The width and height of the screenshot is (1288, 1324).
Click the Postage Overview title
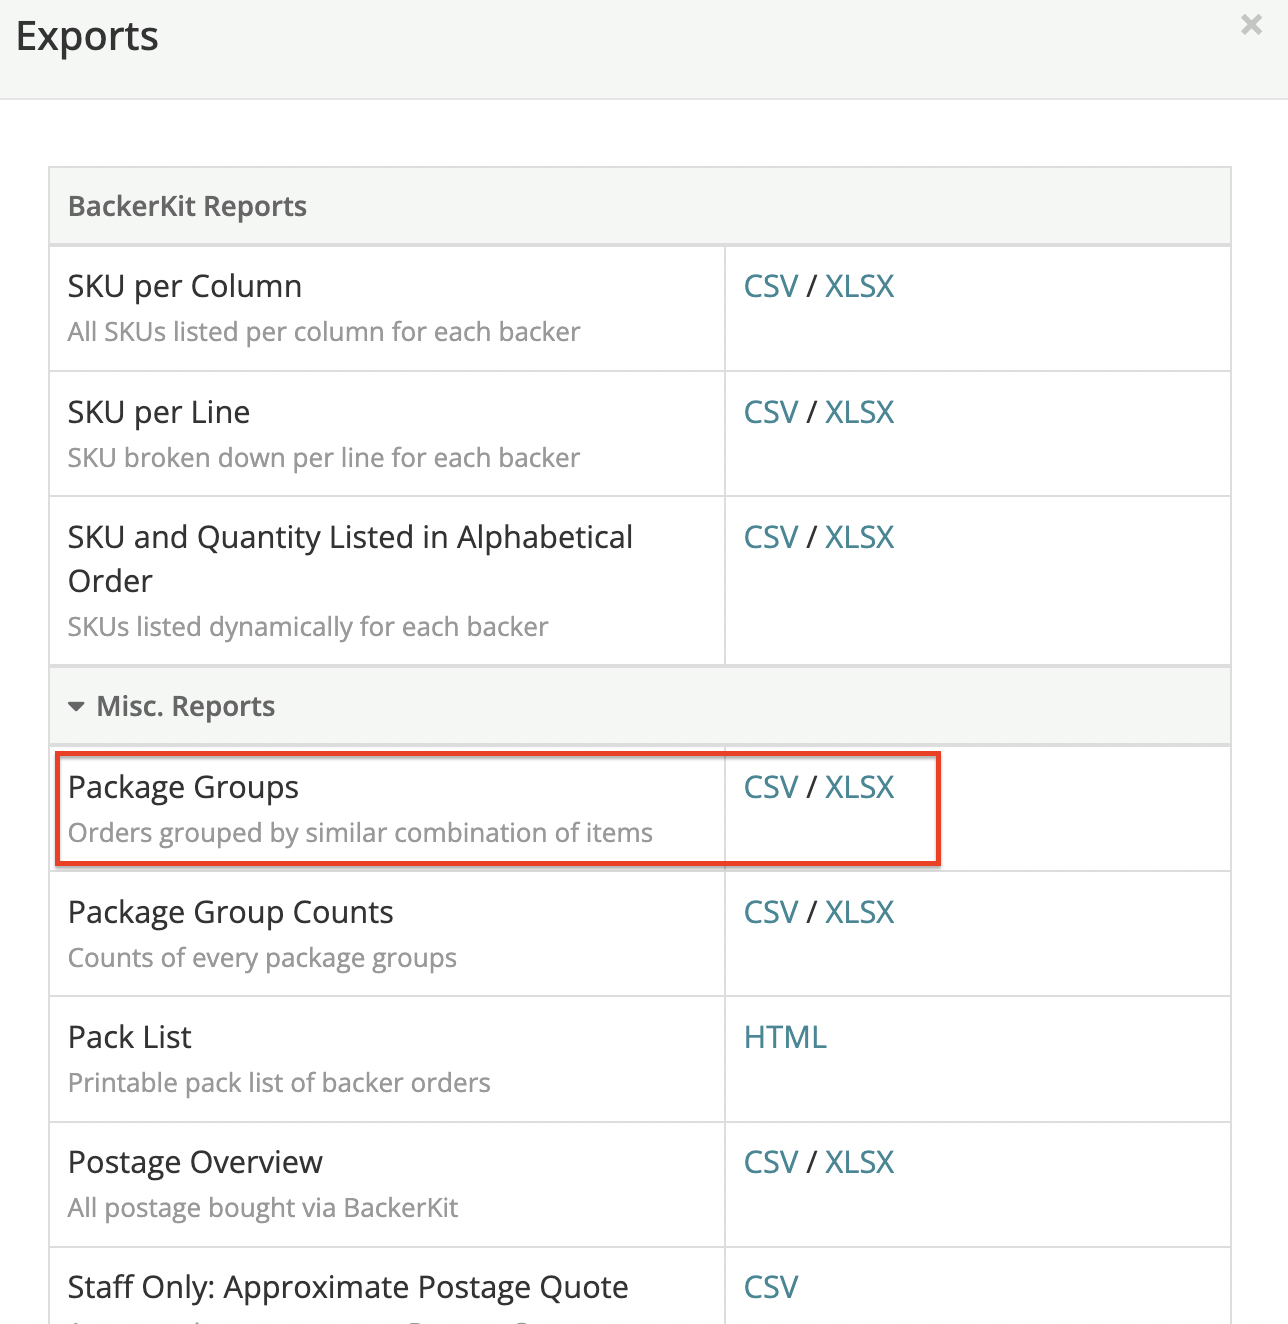[x=195, y=1163]
